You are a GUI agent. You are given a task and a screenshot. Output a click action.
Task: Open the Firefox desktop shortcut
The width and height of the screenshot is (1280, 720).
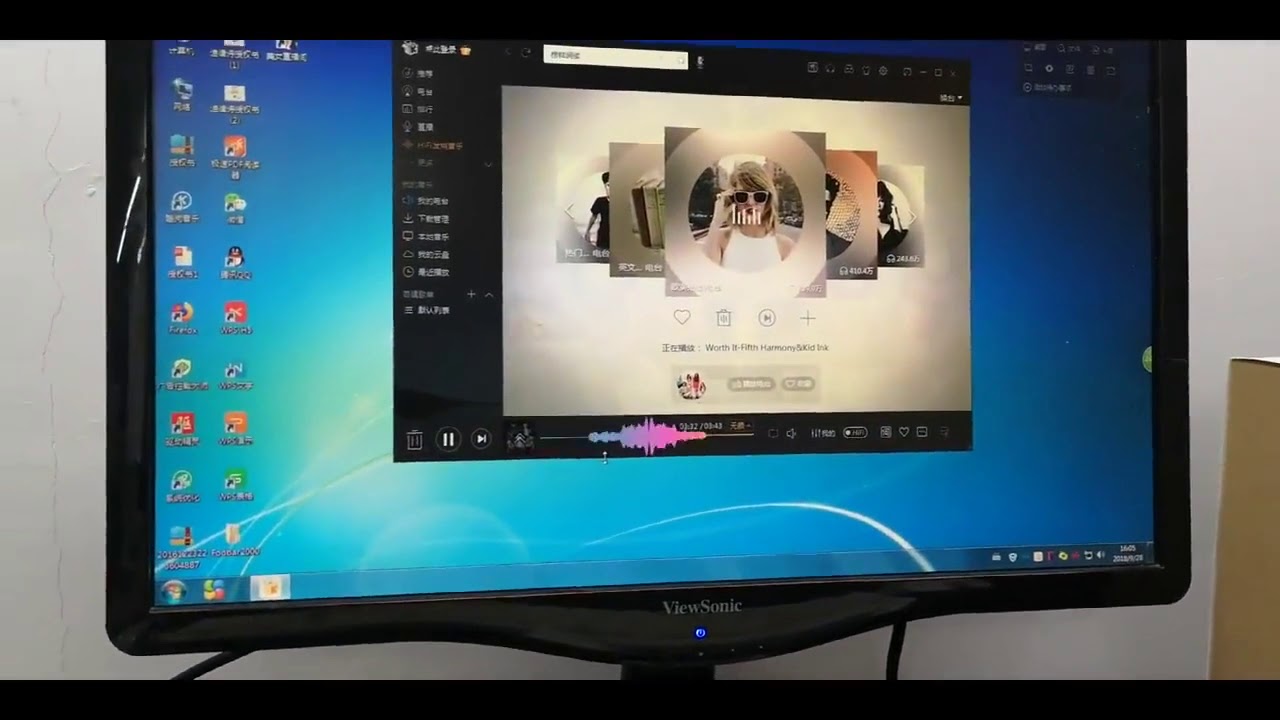point(182,318)
